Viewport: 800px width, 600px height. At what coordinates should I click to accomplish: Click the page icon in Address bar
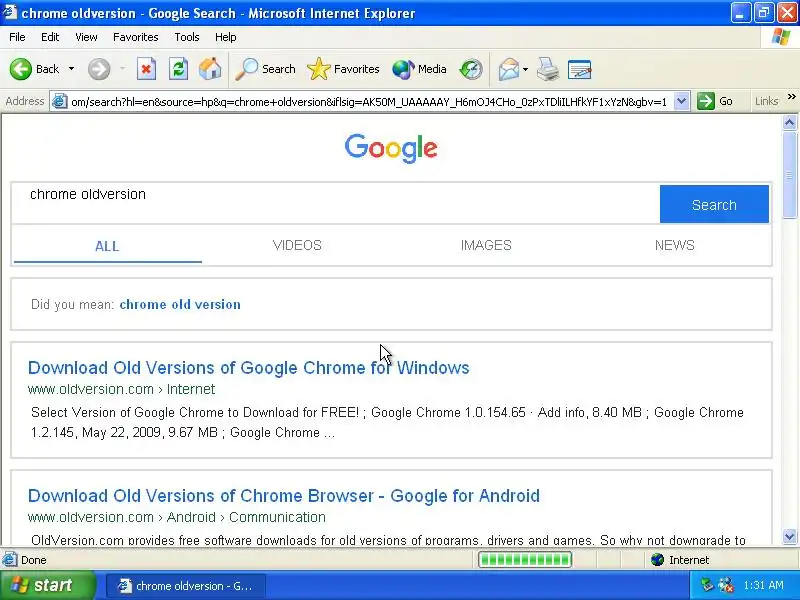click(60, 102)
